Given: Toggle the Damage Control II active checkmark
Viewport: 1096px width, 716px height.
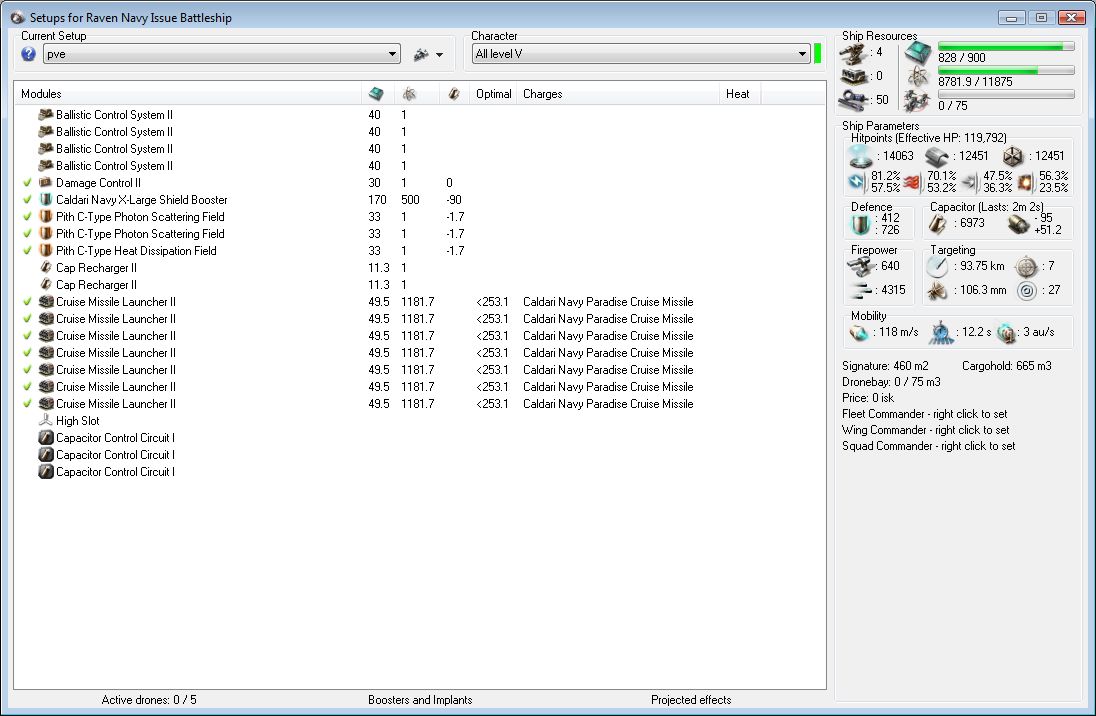Looking at the screenshot, I should click(27, 182).
